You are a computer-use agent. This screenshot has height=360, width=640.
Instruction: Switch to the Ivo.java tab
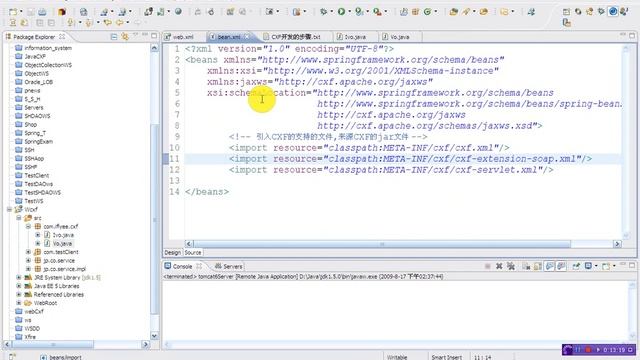pyautogui.click(x=355, y=37)
